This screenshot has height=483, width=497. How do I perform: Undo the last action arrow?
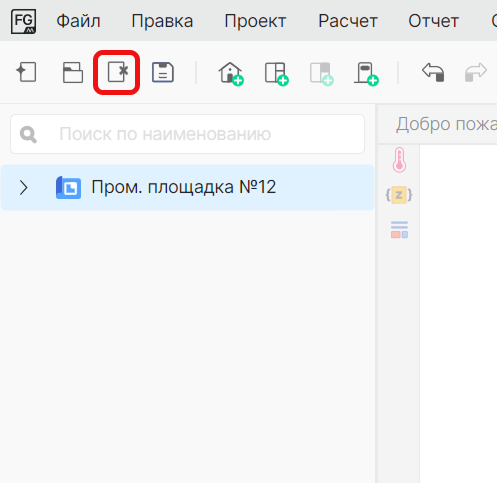pyautogui.click(x=433, y=72)
